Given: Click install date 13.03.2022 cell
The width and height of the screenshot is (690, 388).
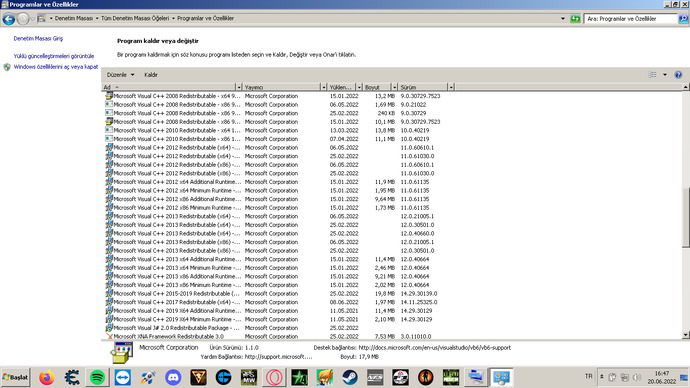Looking at the screenshot, I should pos(344,131).
